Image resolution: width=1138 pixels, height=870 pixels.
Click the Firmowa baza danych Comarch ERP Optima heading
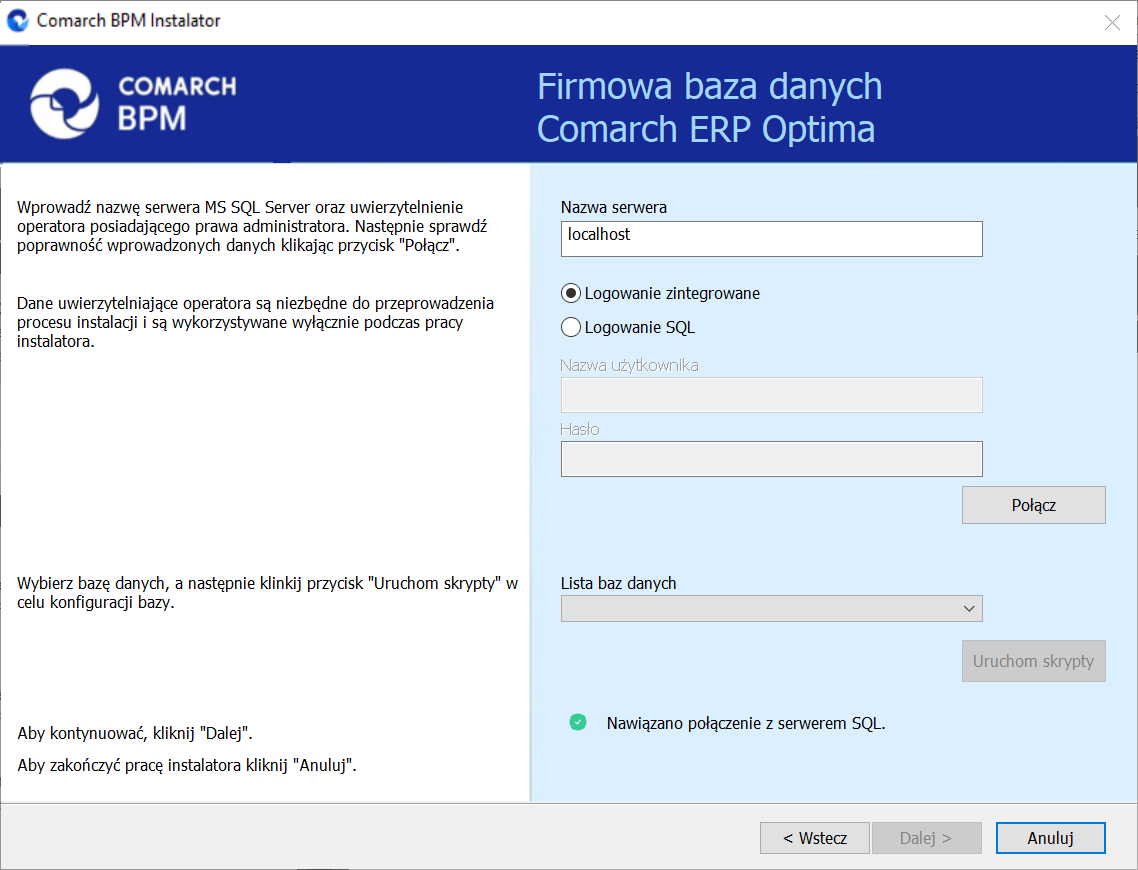pos(709,107)
